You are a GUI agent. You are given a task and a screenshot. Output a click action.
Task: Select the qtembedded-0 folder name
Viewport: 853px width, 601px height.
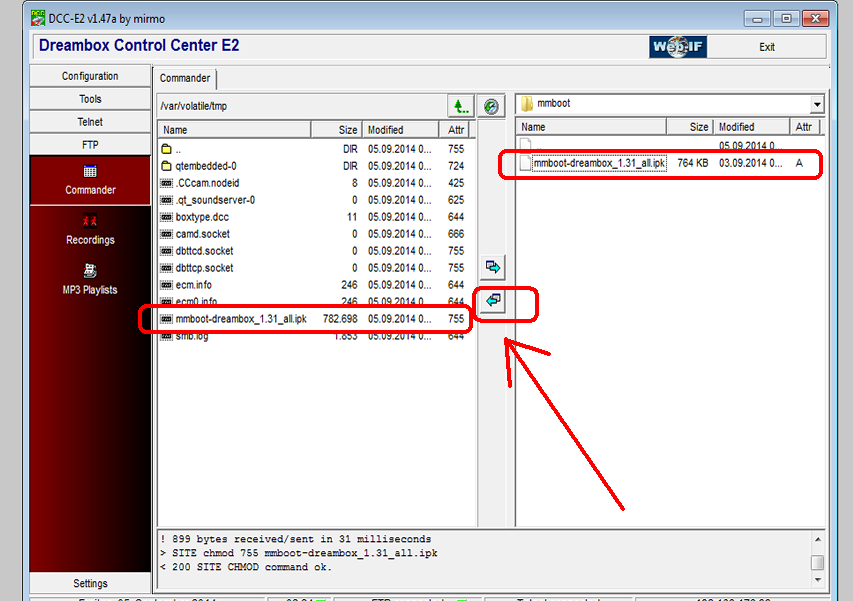[206, 166]
